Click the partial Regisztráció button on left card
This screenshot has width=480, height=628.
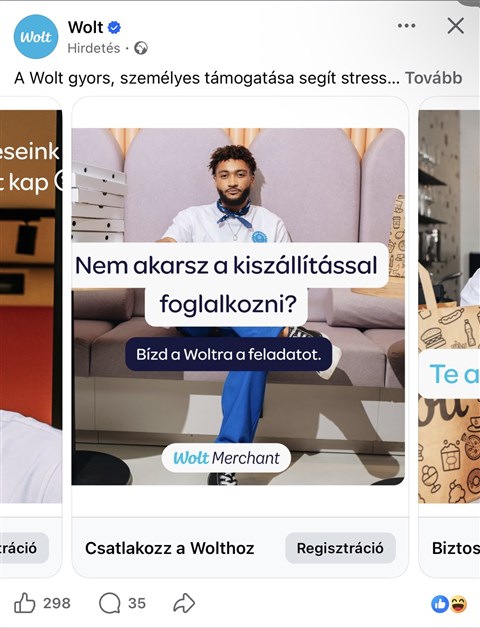click(24, 548)
